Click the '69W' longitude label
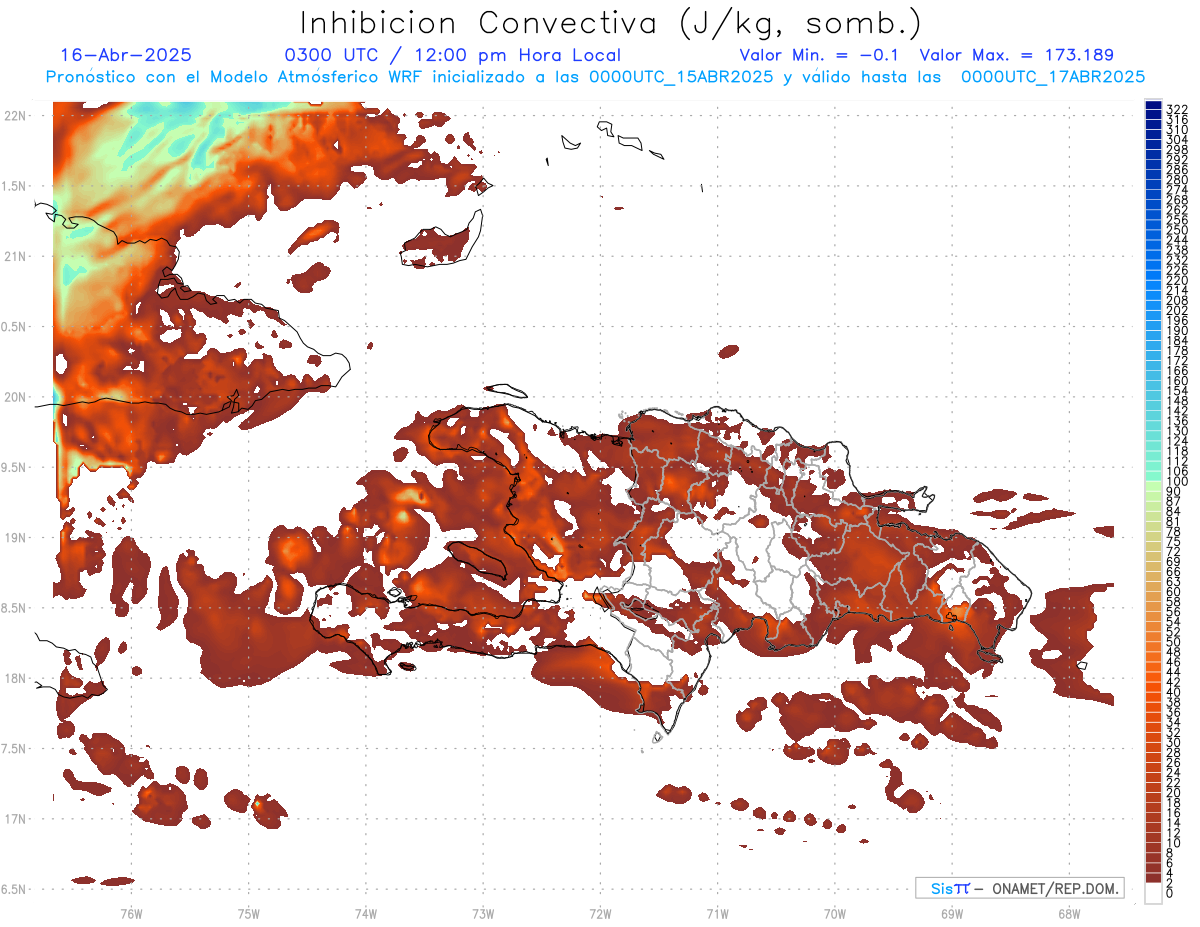Screen dimensions: 1200x927 952,913
